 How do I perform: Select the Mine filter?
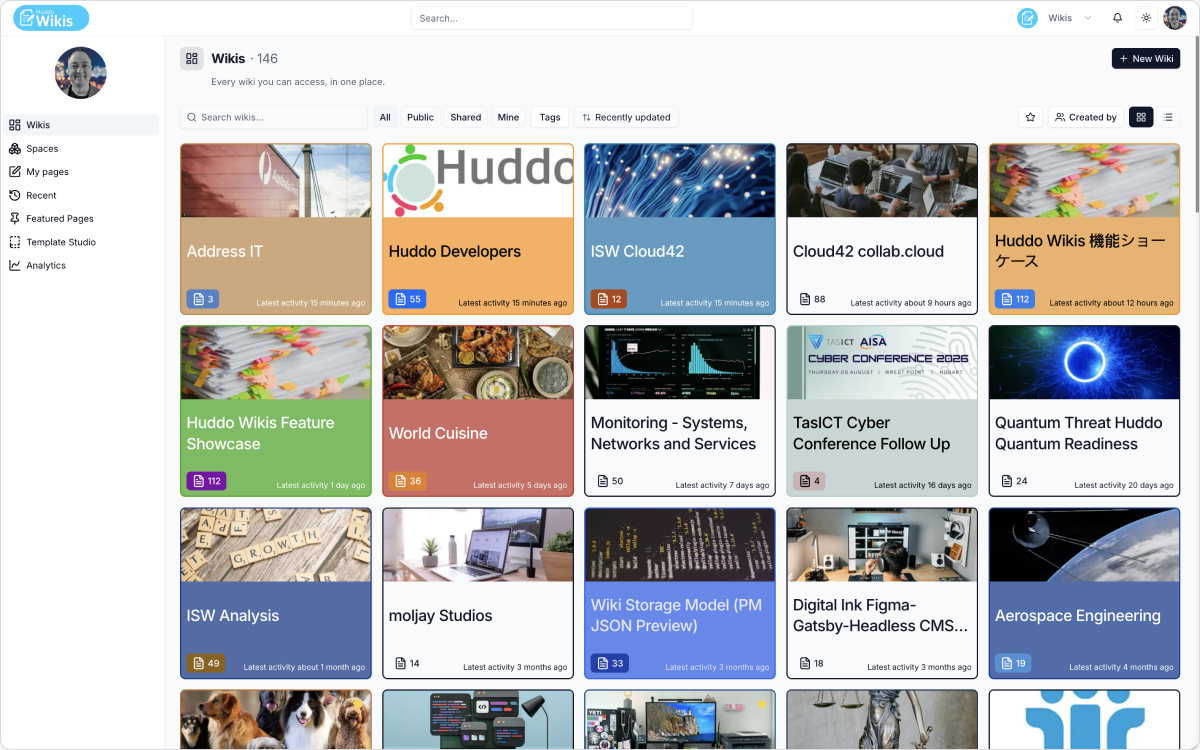tap(508, 117)
